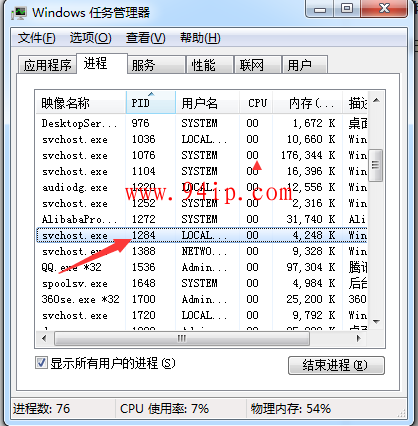Select spoolsv.exe process row
Screen dimensions: 418x426
[x=202, y=283]
